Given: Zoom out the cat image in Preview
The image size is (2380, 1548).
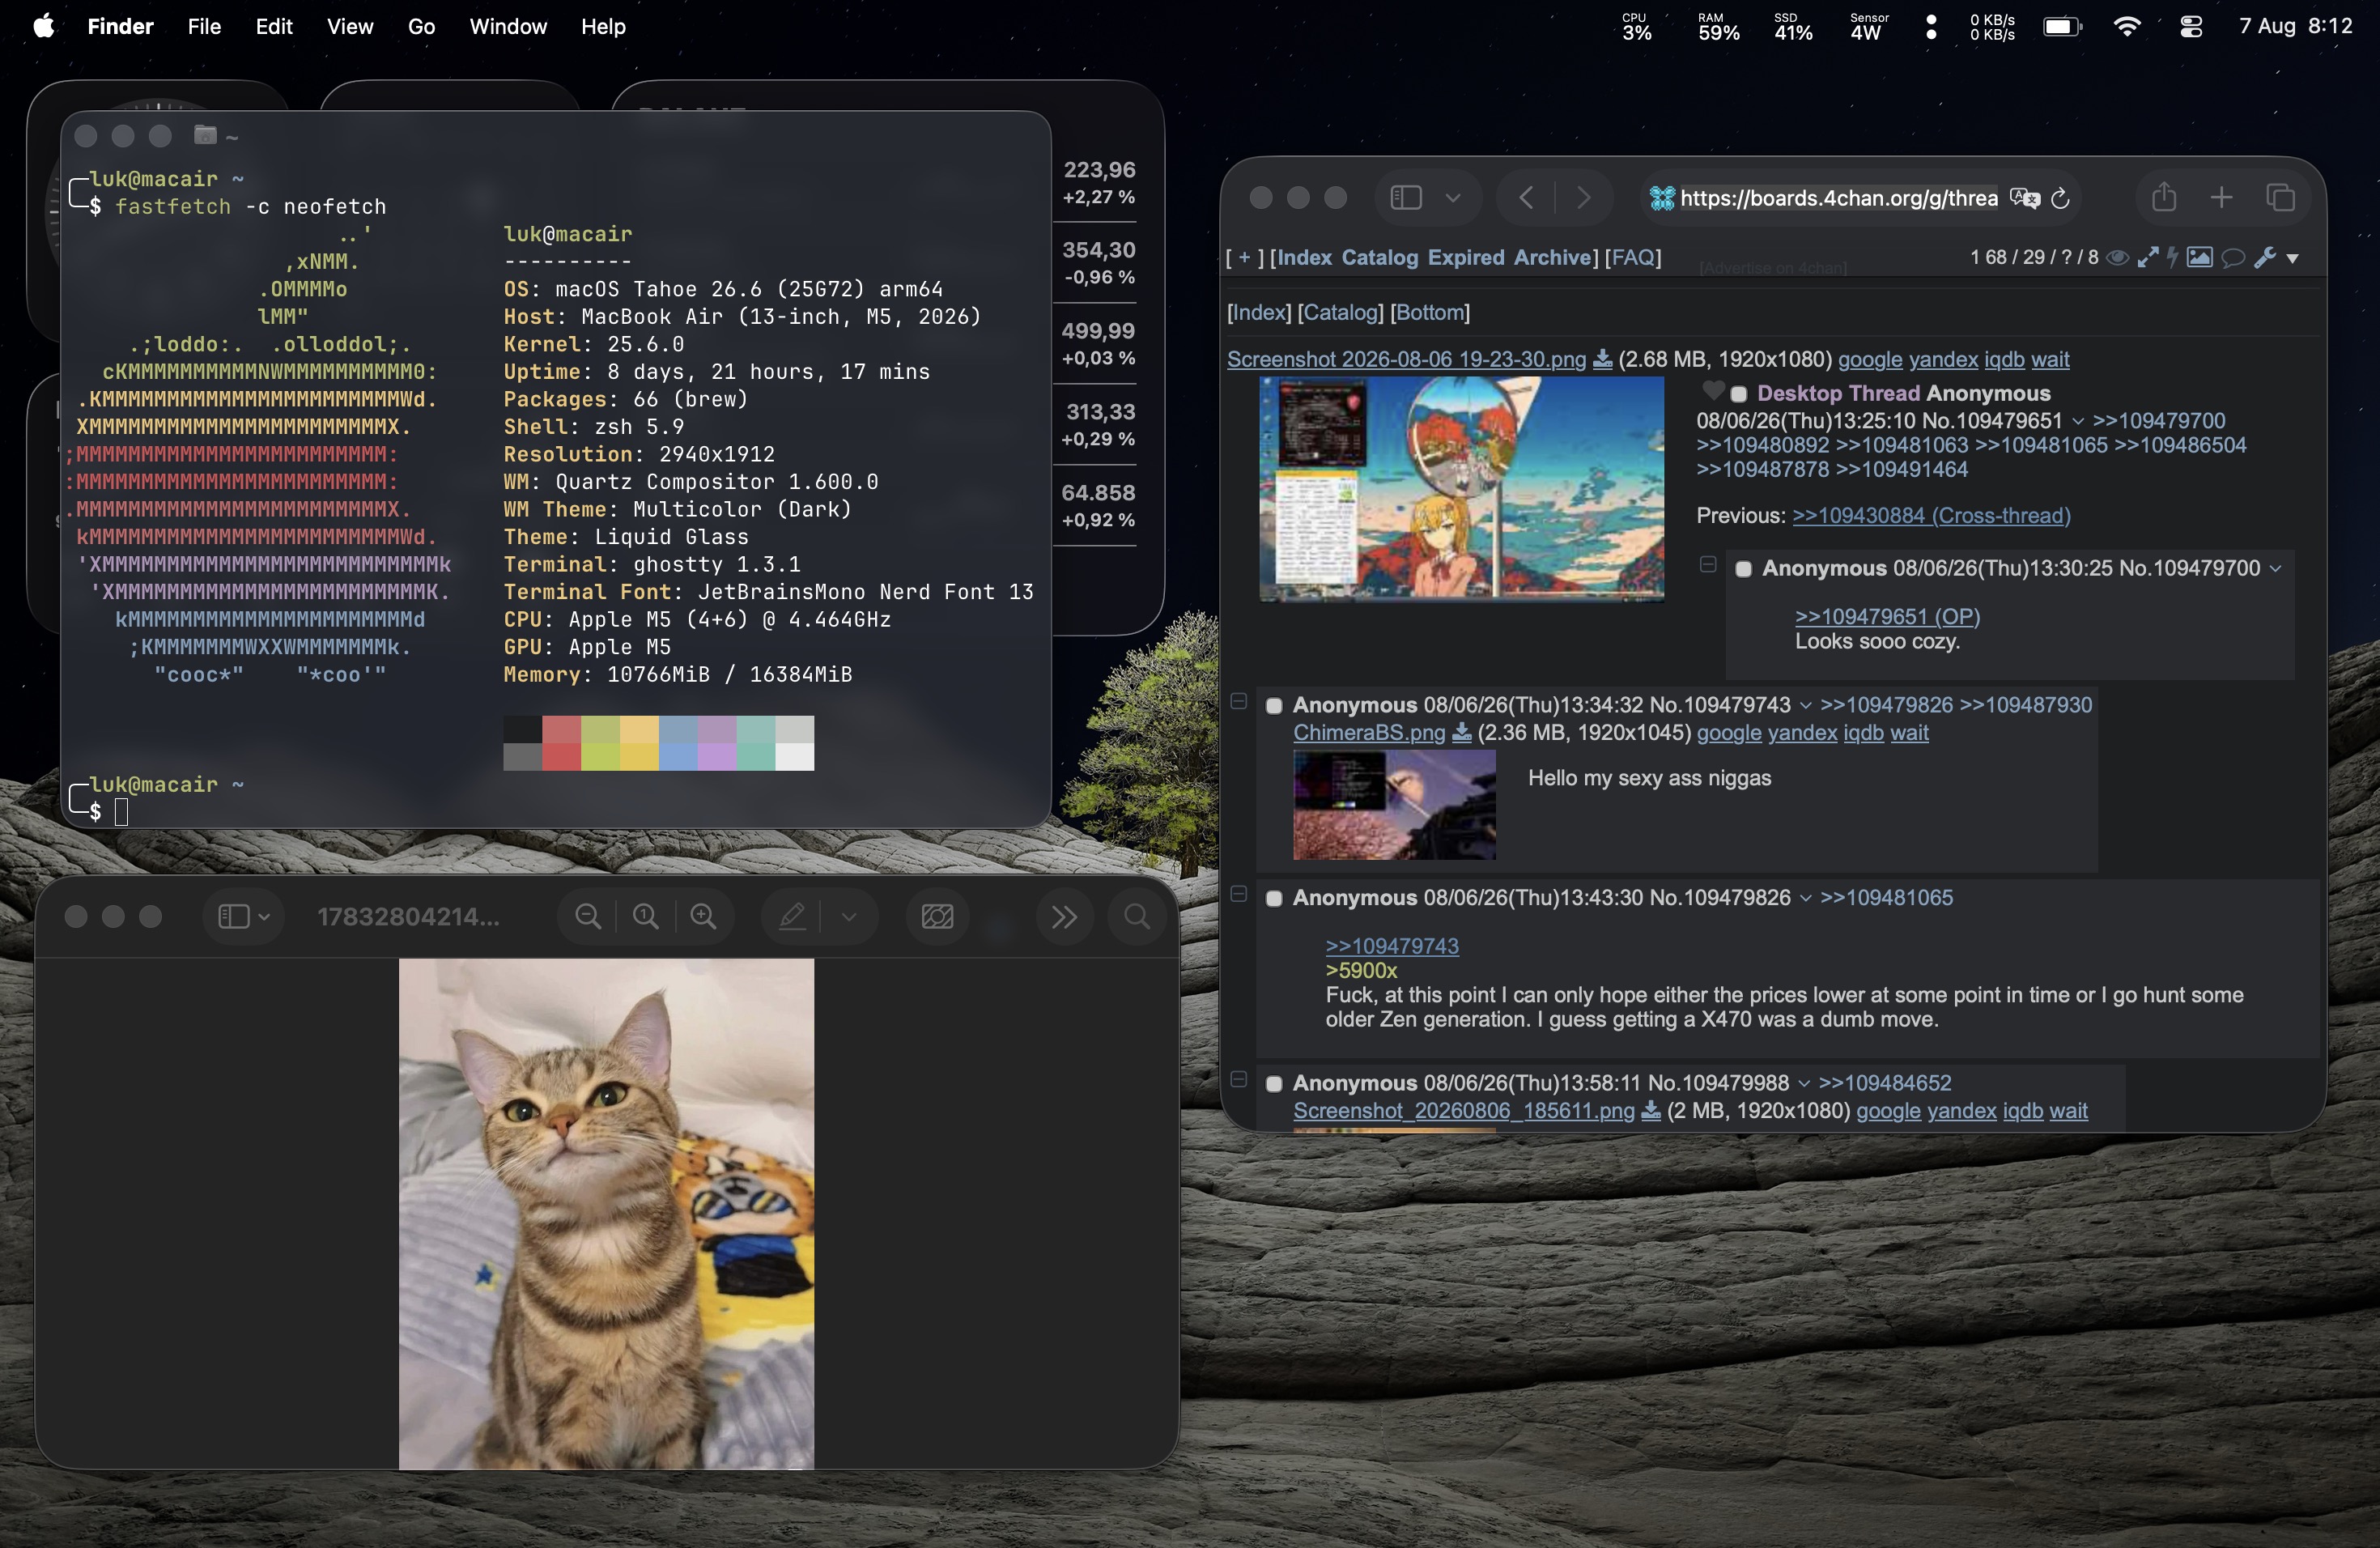Looking at the screenshot, I should click(588, 916).
